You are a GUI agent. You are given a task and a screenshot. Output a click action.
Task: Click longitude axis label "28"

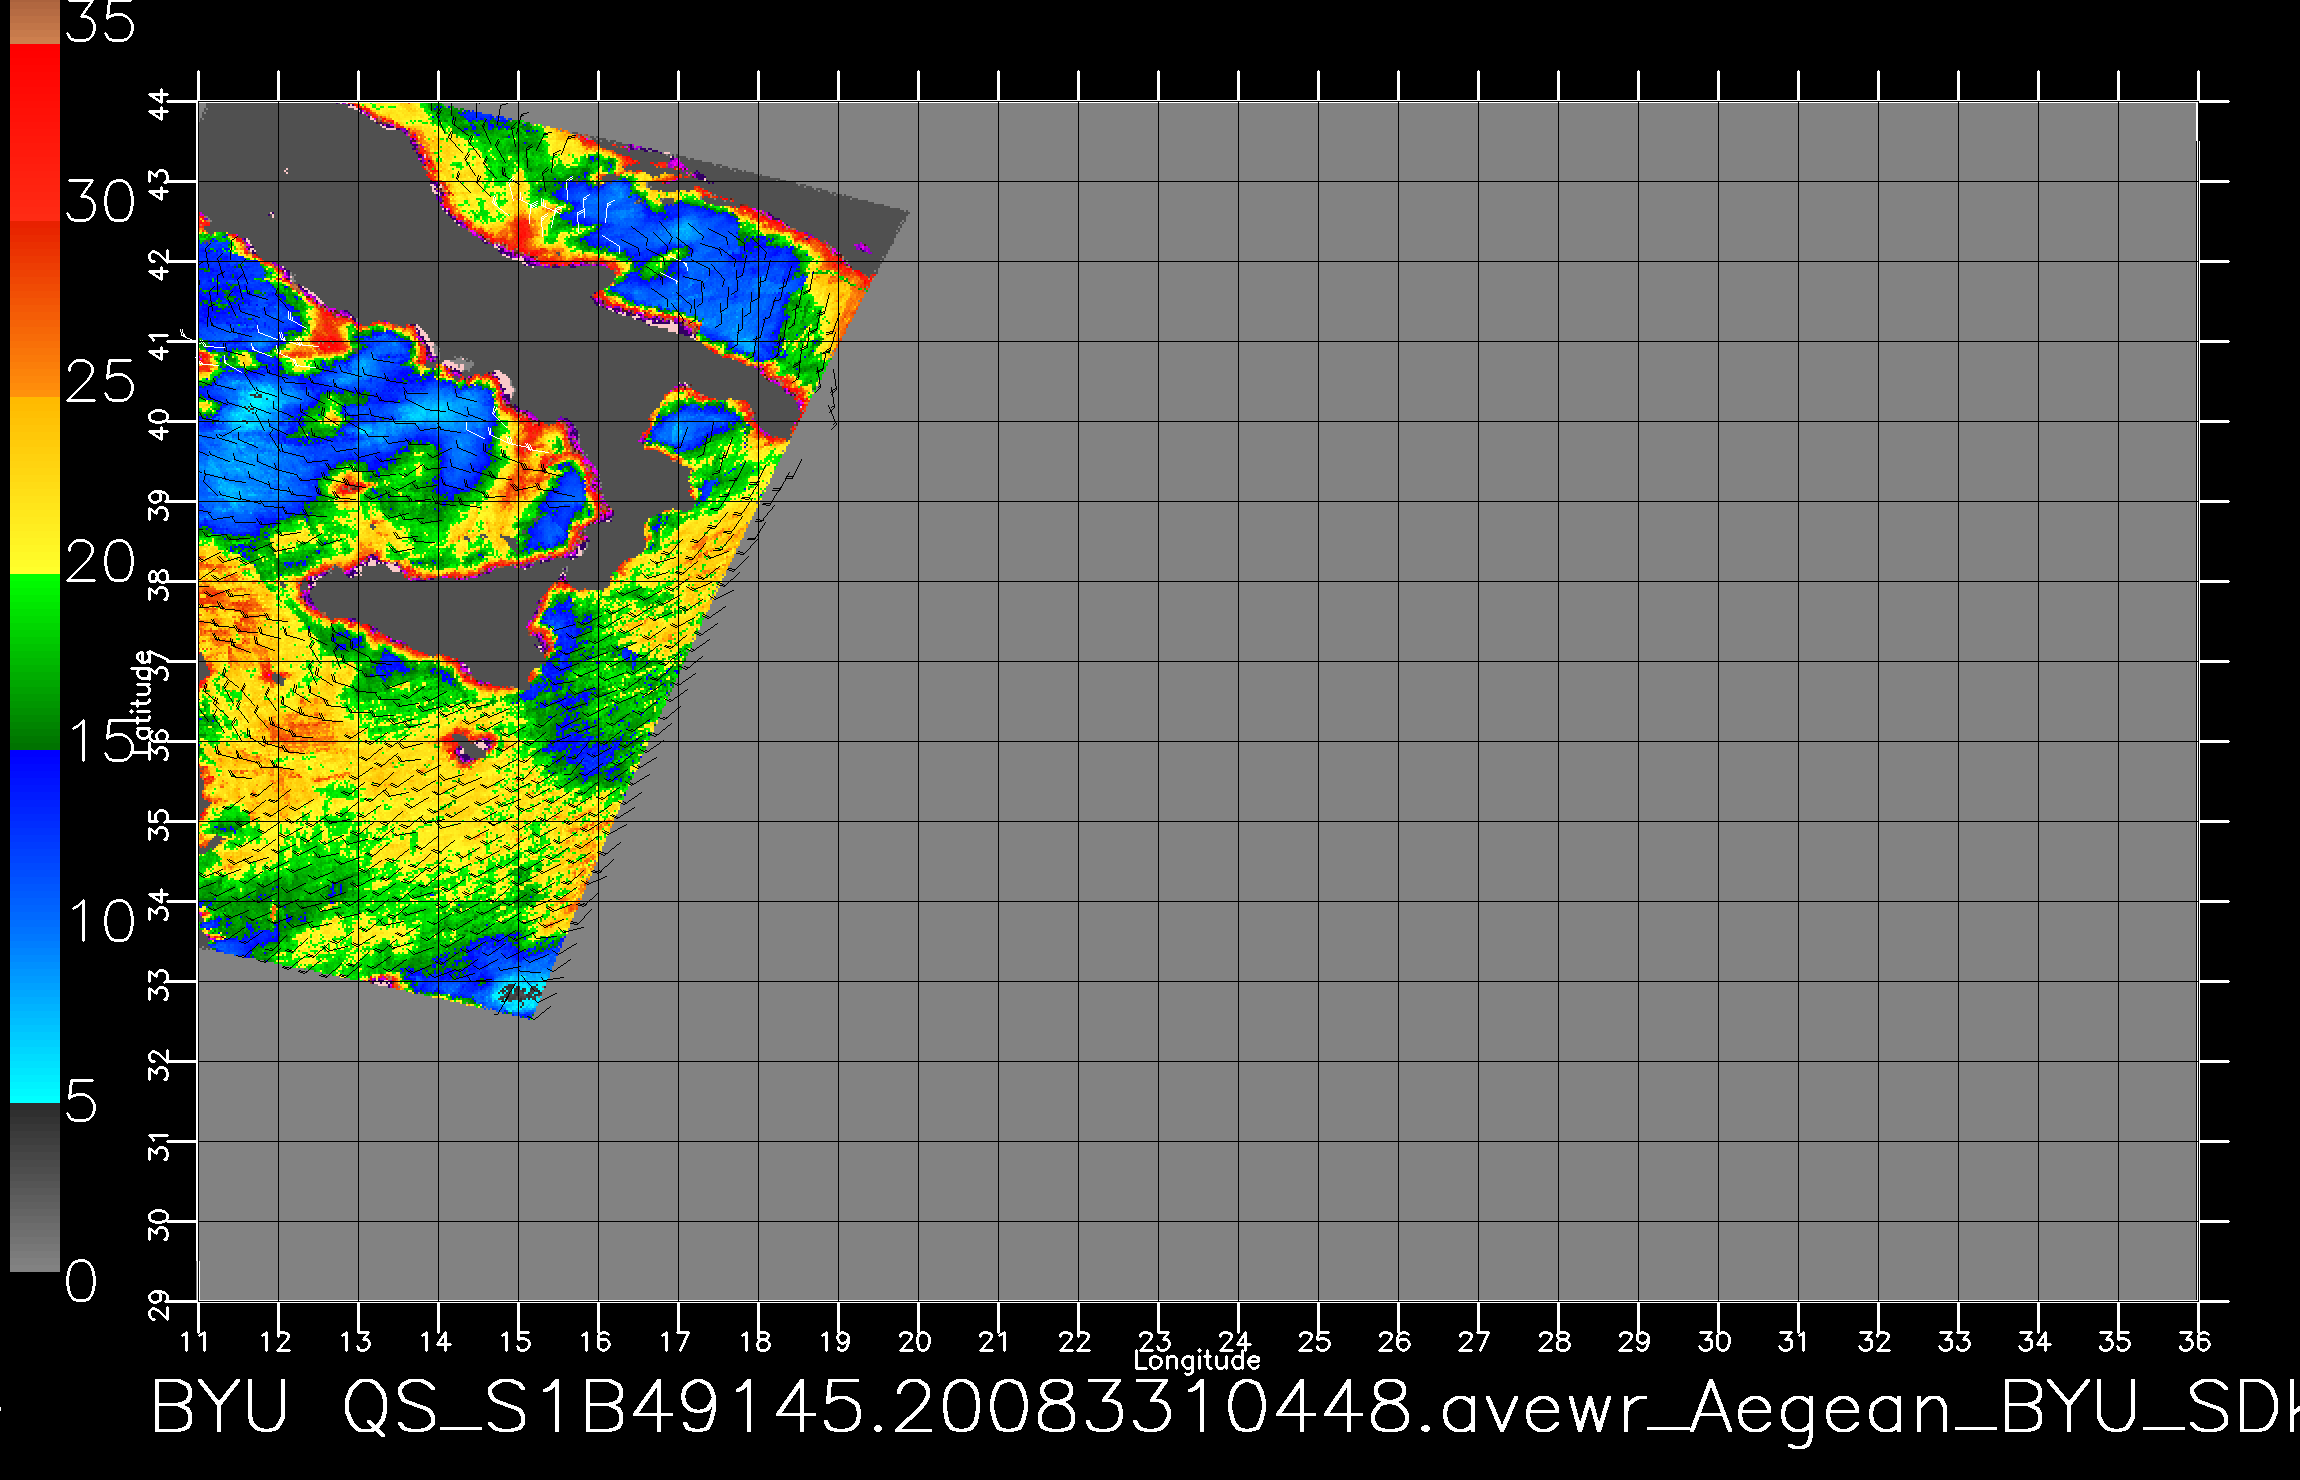1555,1341
